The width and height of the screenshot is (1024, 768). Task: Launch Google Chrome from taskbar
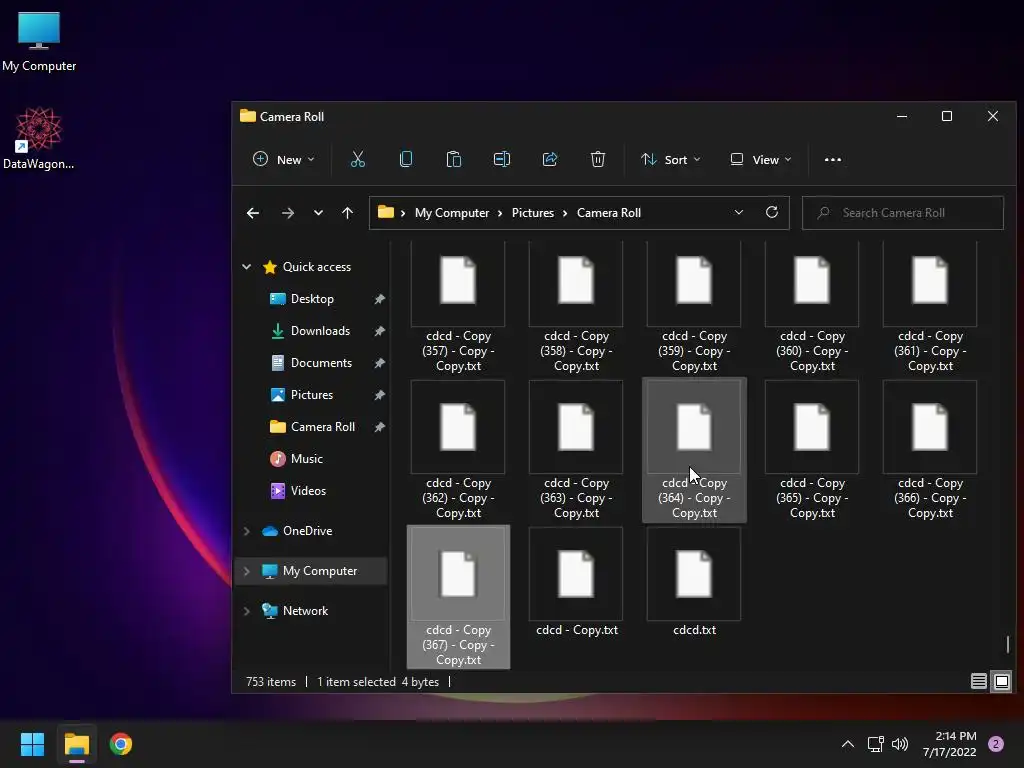pos(121,744)
